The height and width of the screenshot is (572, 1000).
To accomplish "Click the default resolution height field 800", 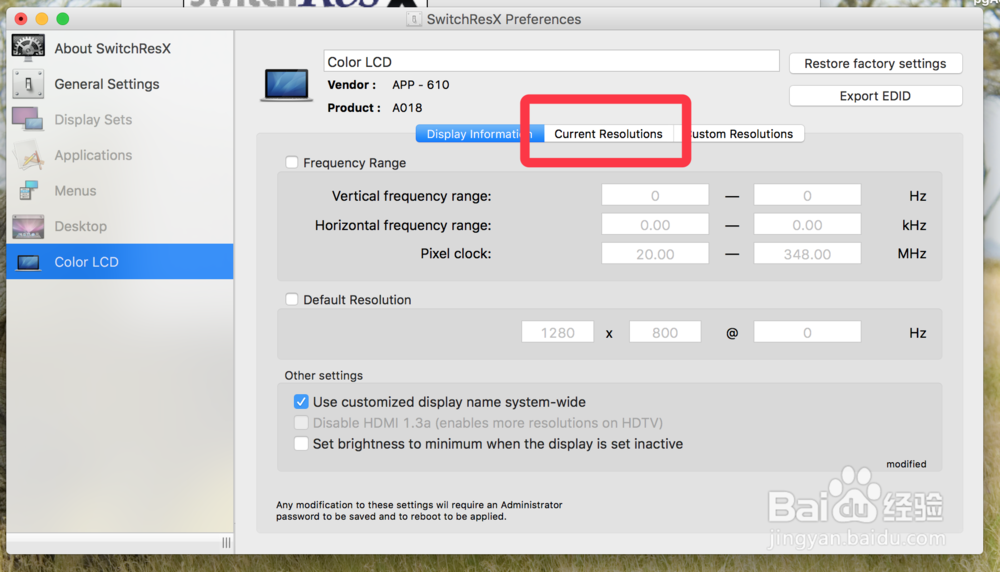I will click(x=665, y=332).
